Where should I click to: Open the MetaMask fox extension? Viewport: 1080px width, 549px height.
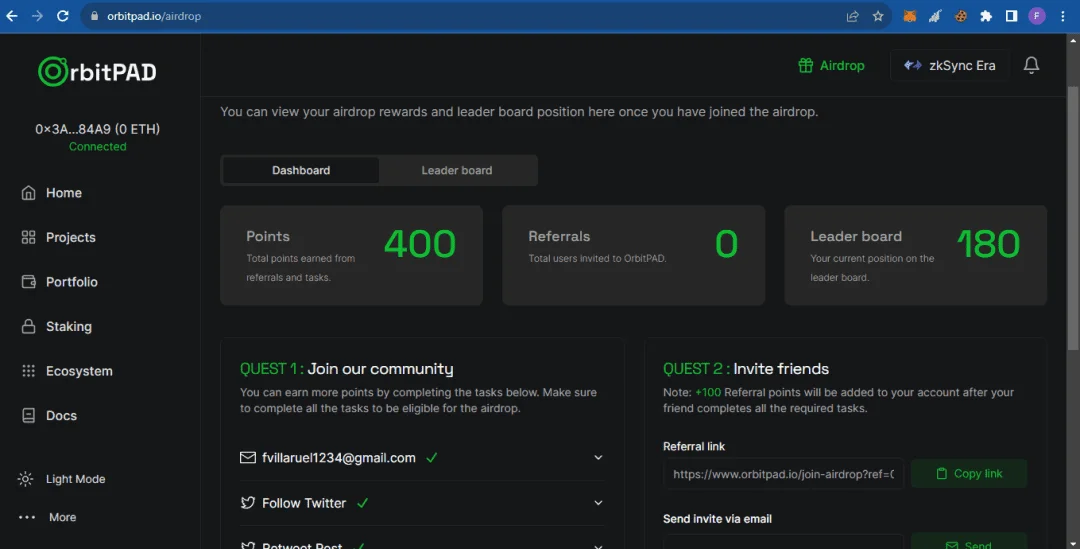[x=910, y=16]
